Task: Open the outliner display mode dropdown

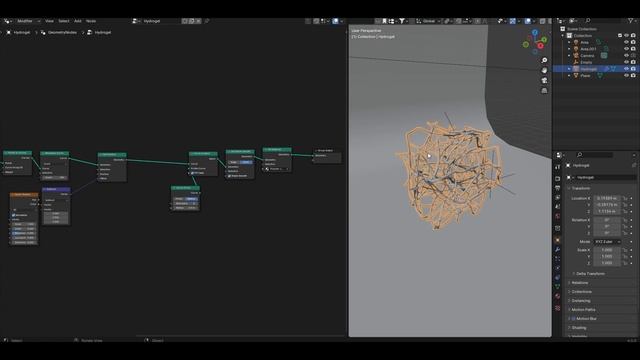Action: pos(573,21)
